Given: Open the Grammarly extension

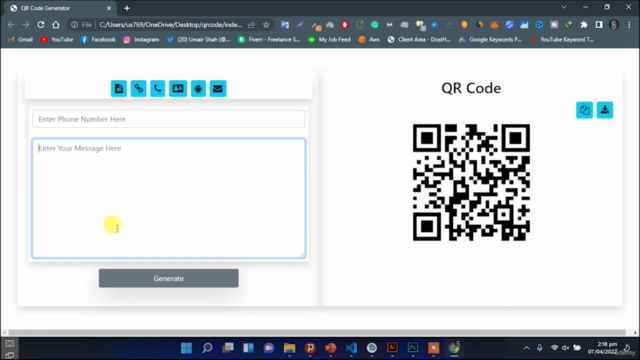Looking at the screenshot, I should click(374, 25).
